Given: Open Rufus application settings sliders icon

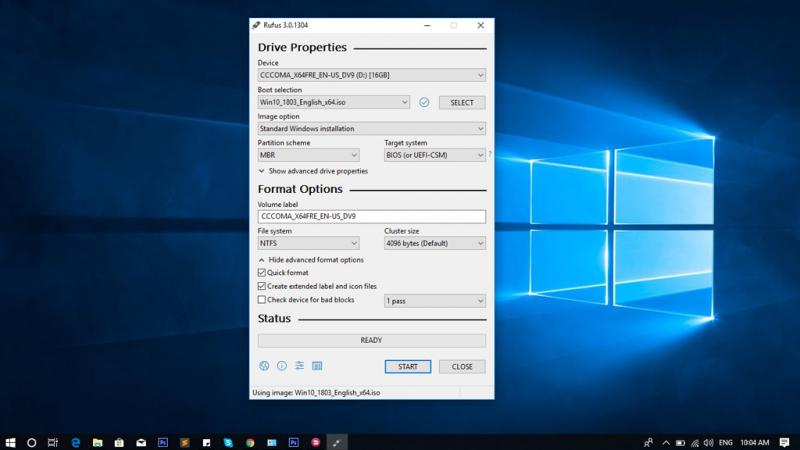Looking at the screenshot, I should [299, 366].
